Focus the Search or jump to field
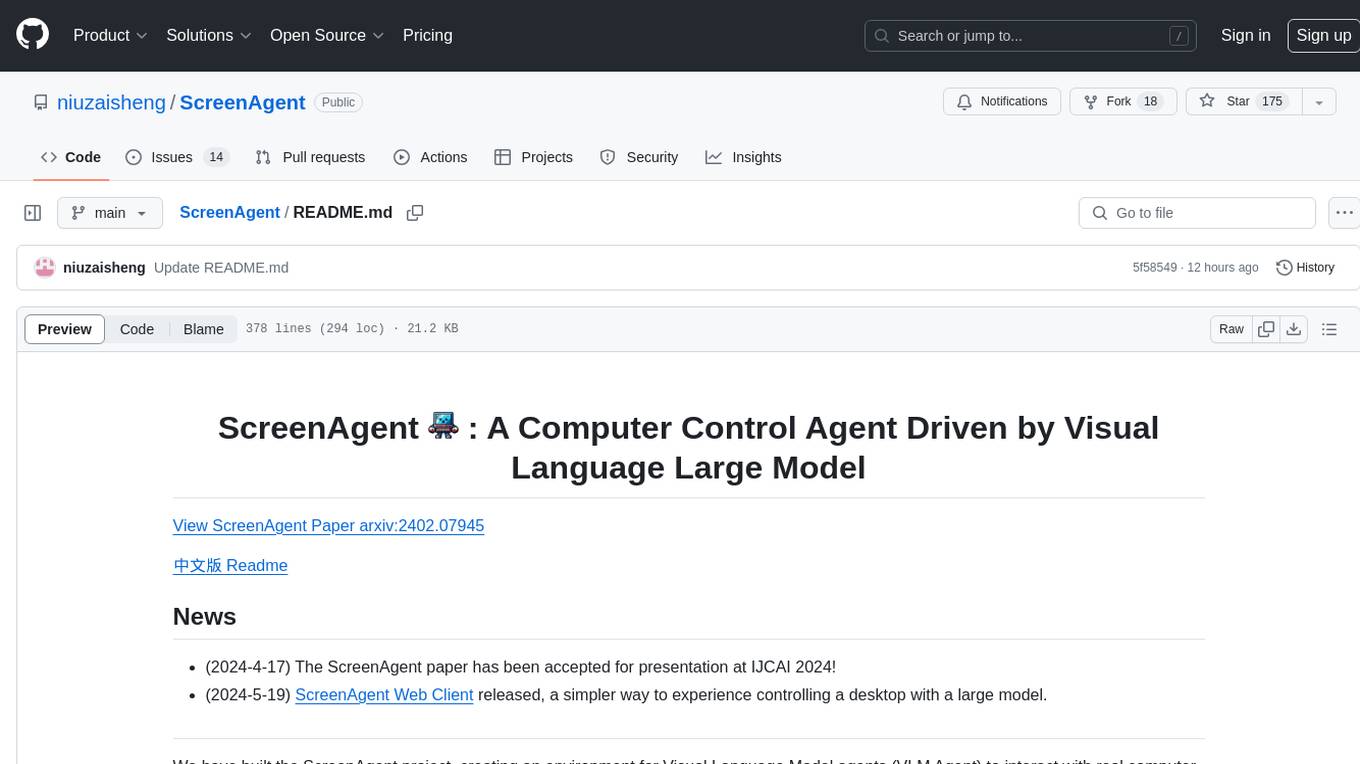 click(1032, 36)
